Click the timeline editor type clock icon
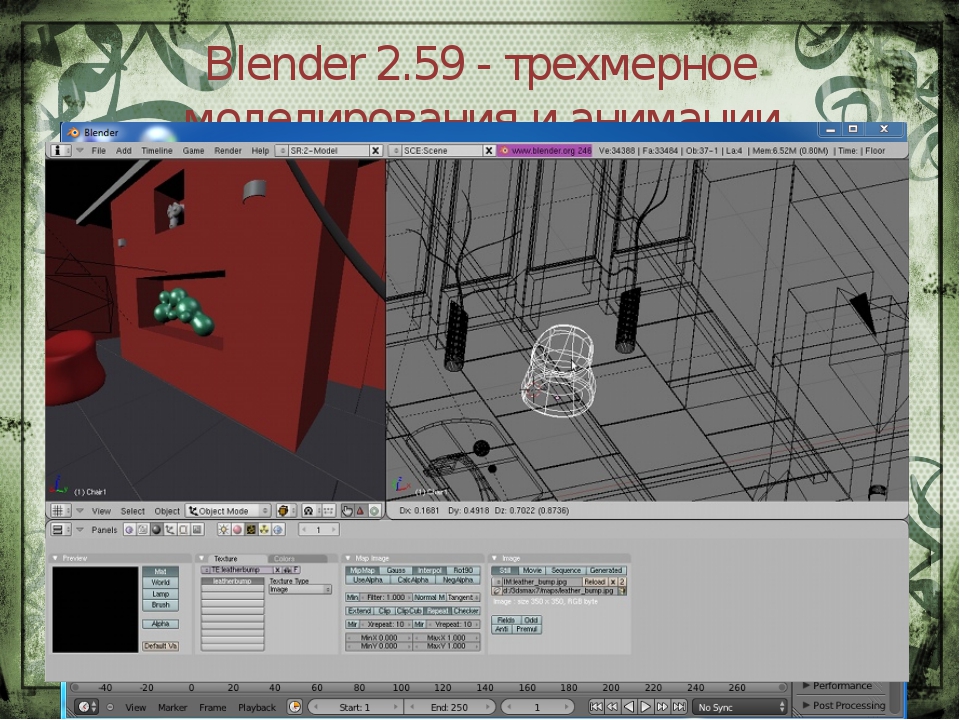 click(x=84, y=707)
